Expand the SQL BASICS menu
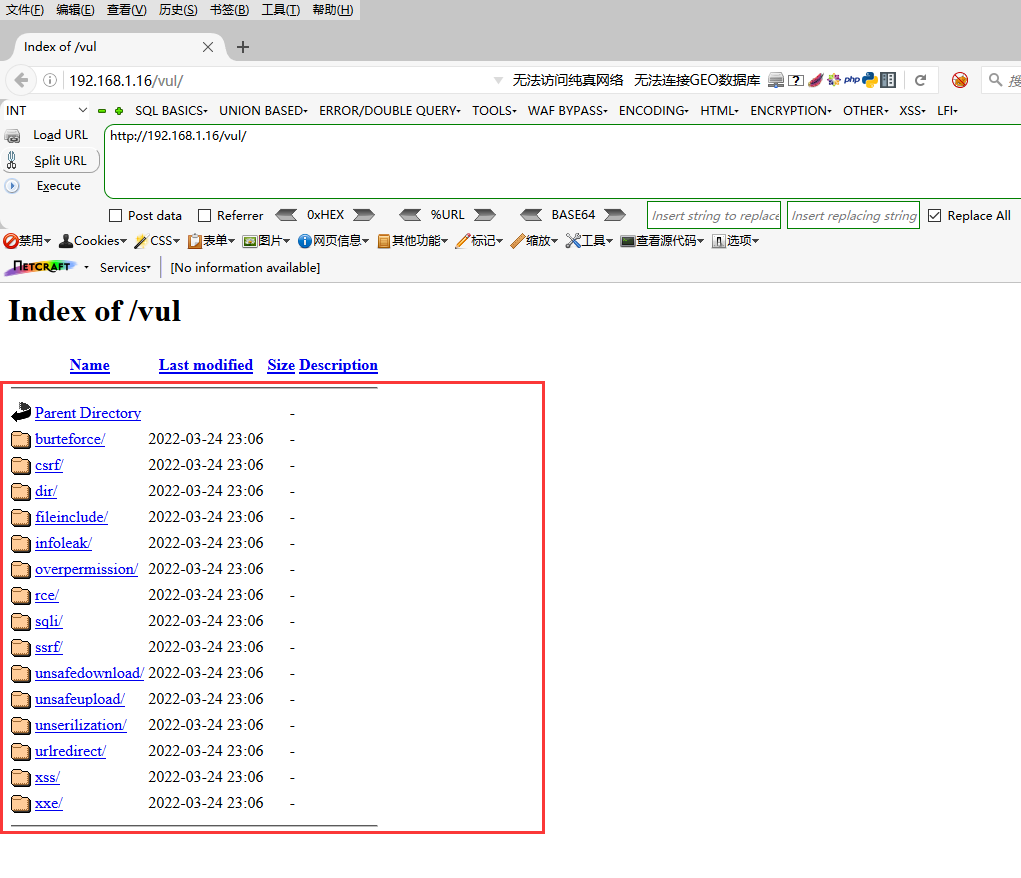 tap(171, 111)
